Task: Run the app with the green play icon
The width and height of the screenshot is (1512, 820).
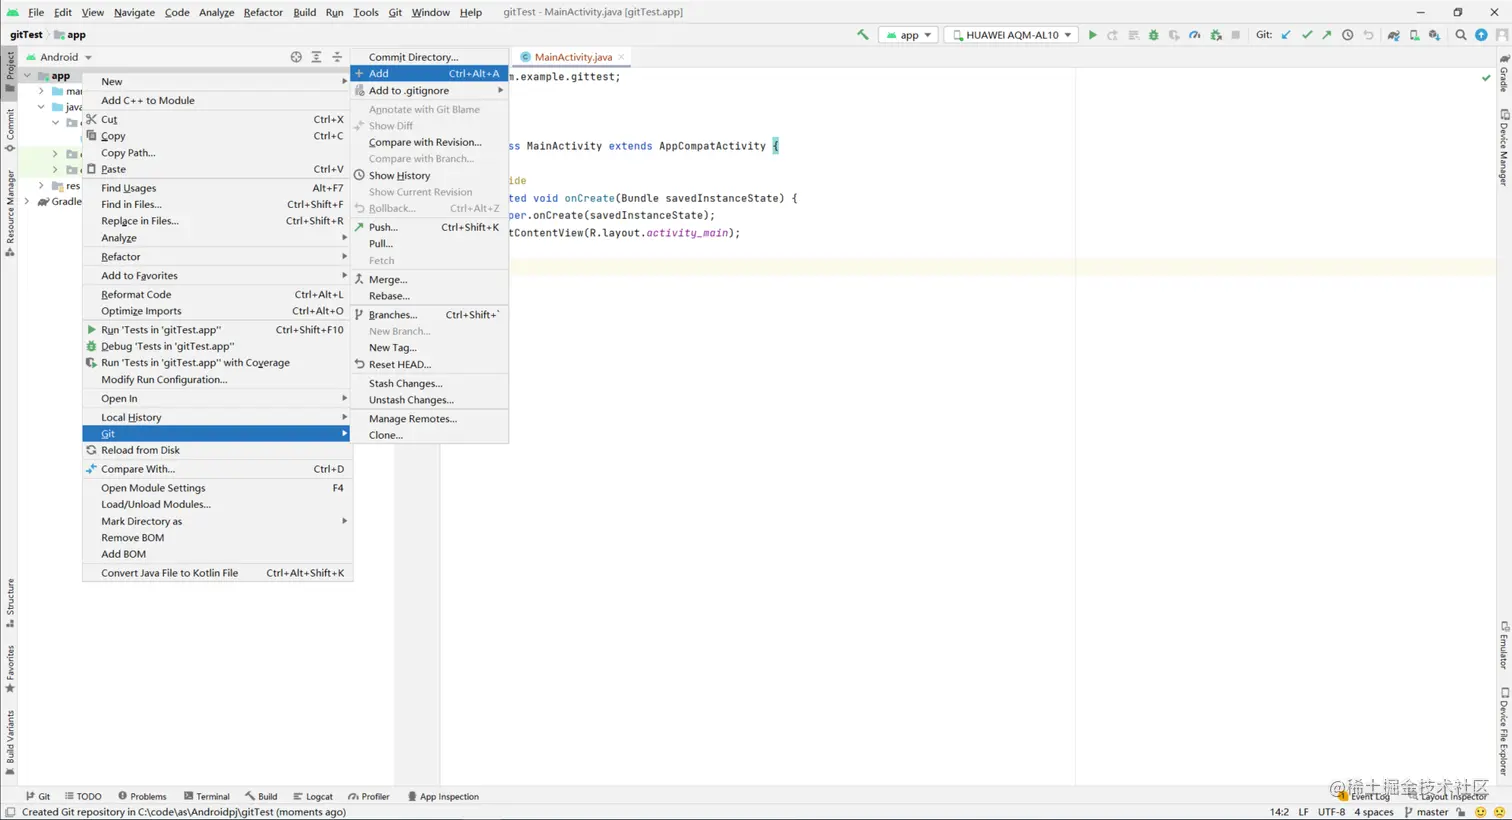Action: 1092,35
